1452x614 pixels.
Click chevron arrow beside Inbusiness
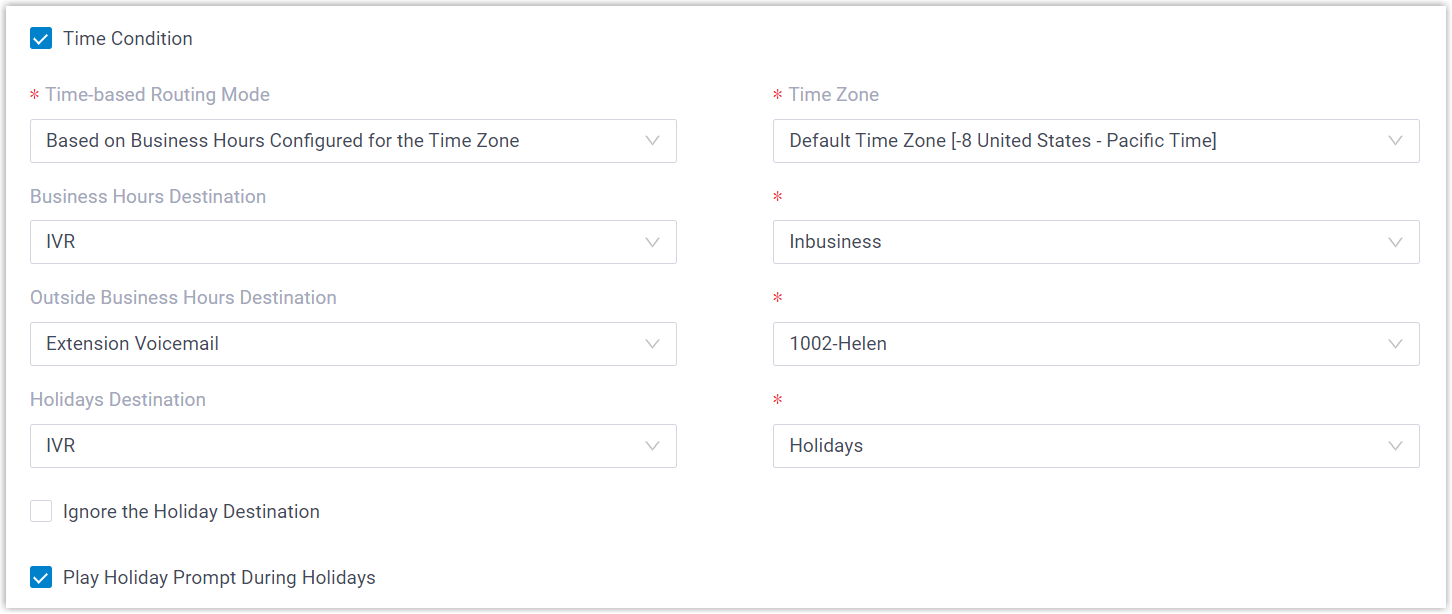[x=1395, y=242]
